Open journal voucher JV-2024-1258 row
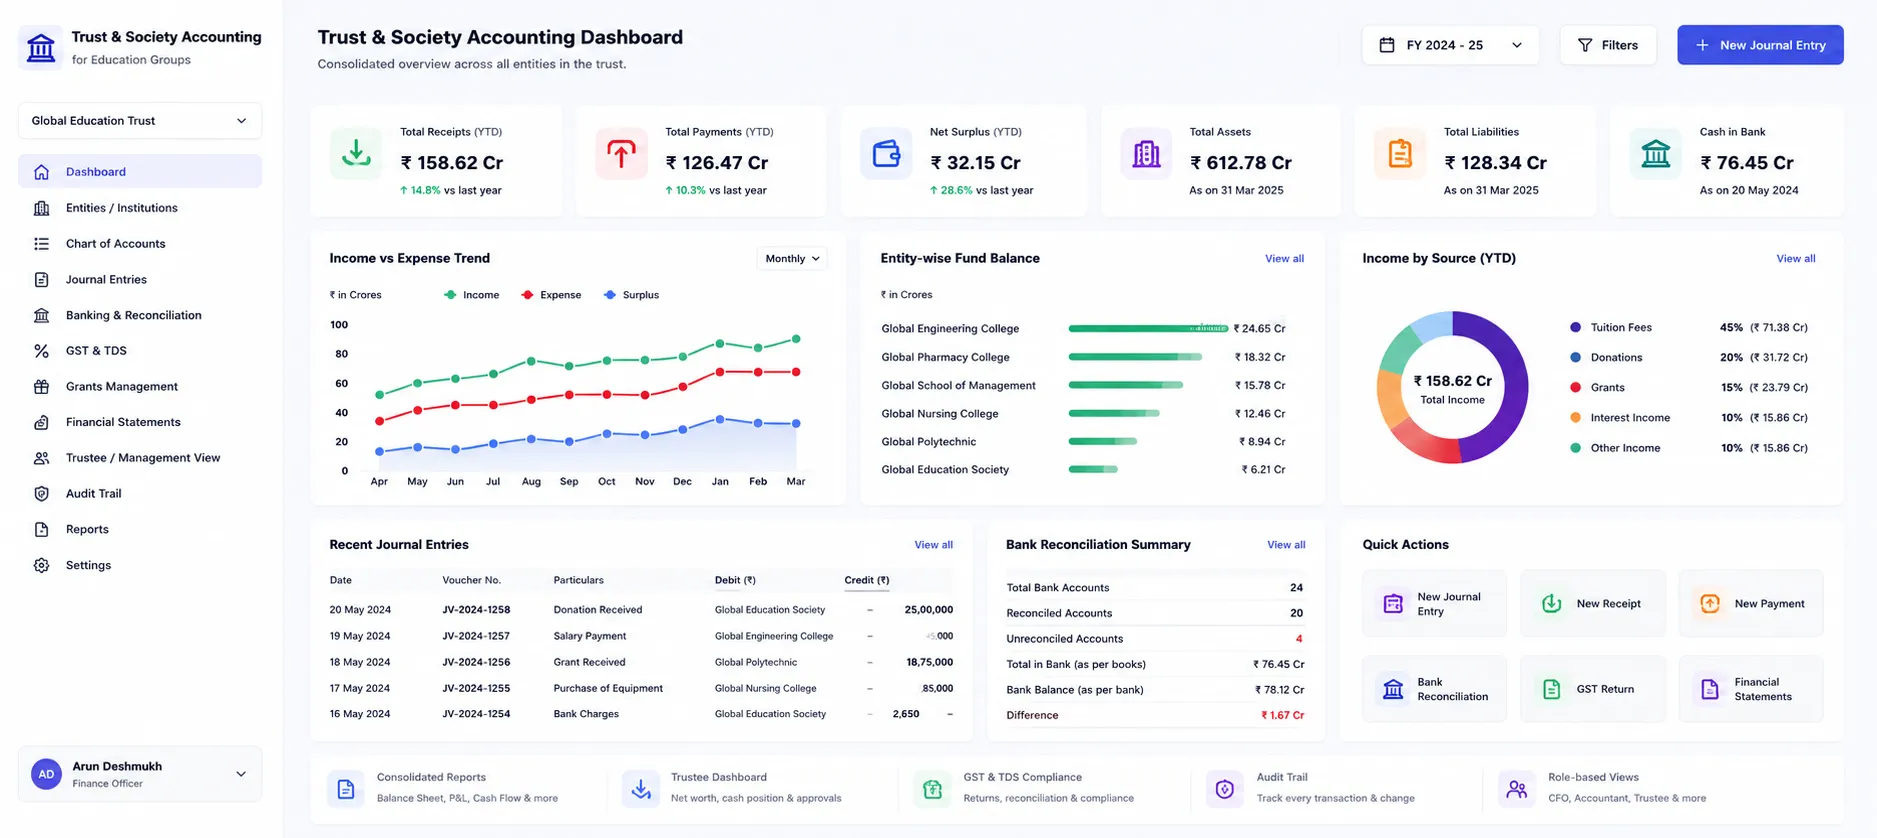This screenshot has width=1877, height=838. (x=641, y=610)
